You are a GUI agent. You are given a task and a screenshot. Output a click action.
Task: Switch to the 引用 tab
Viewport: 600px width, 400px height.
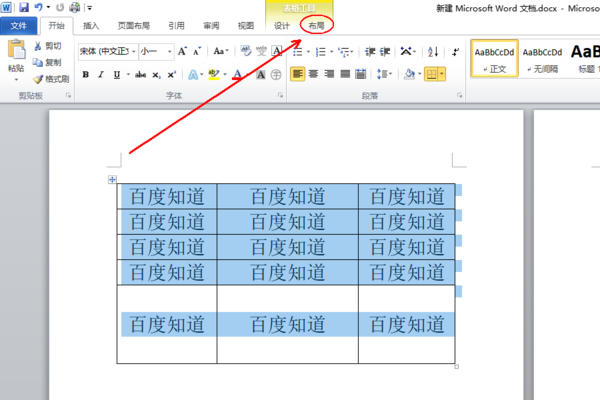click(x=176, y=26)
